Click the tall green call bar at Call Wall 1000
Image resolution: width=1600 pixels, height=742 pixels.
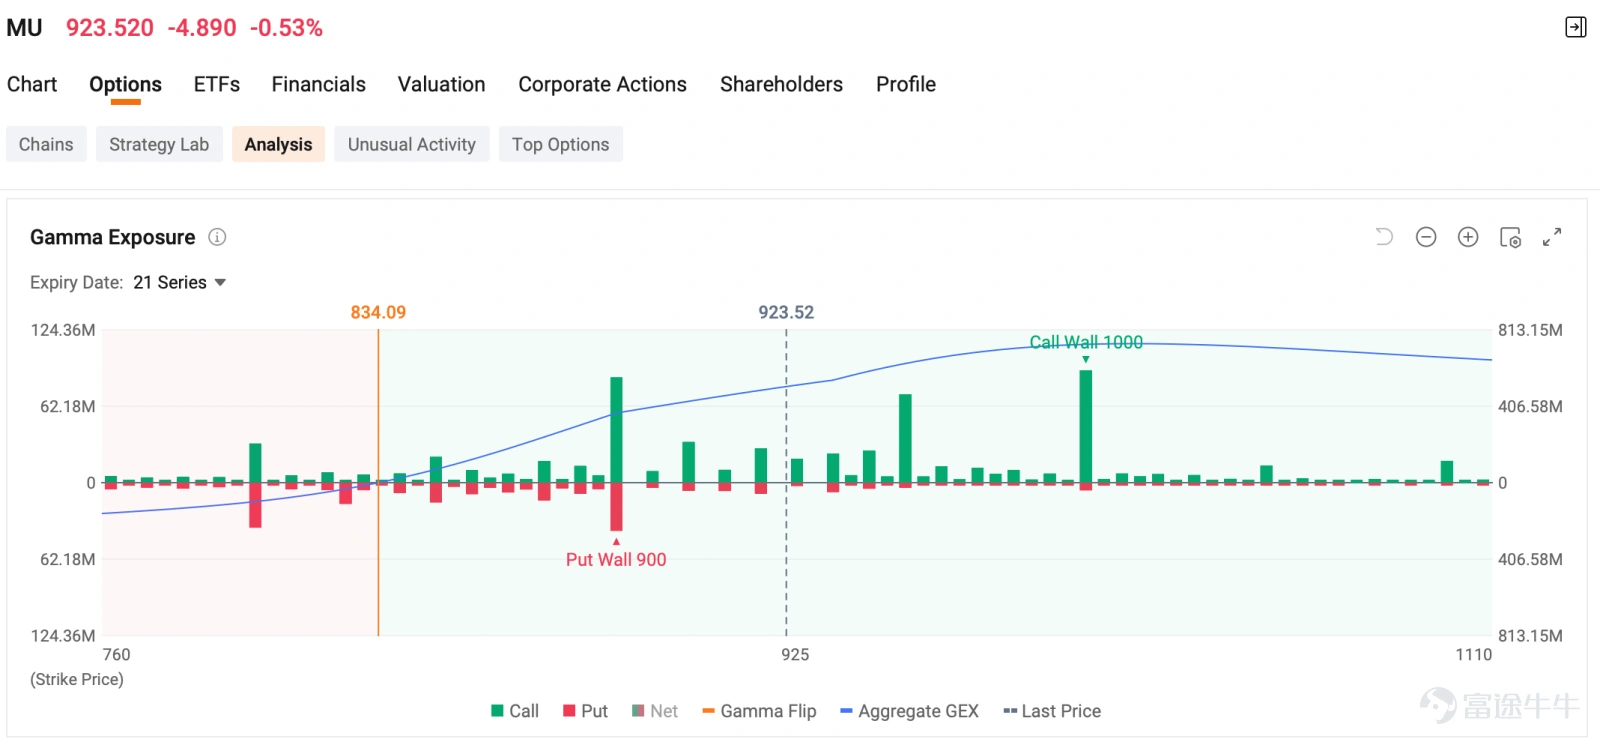(x=1086, y=426)
